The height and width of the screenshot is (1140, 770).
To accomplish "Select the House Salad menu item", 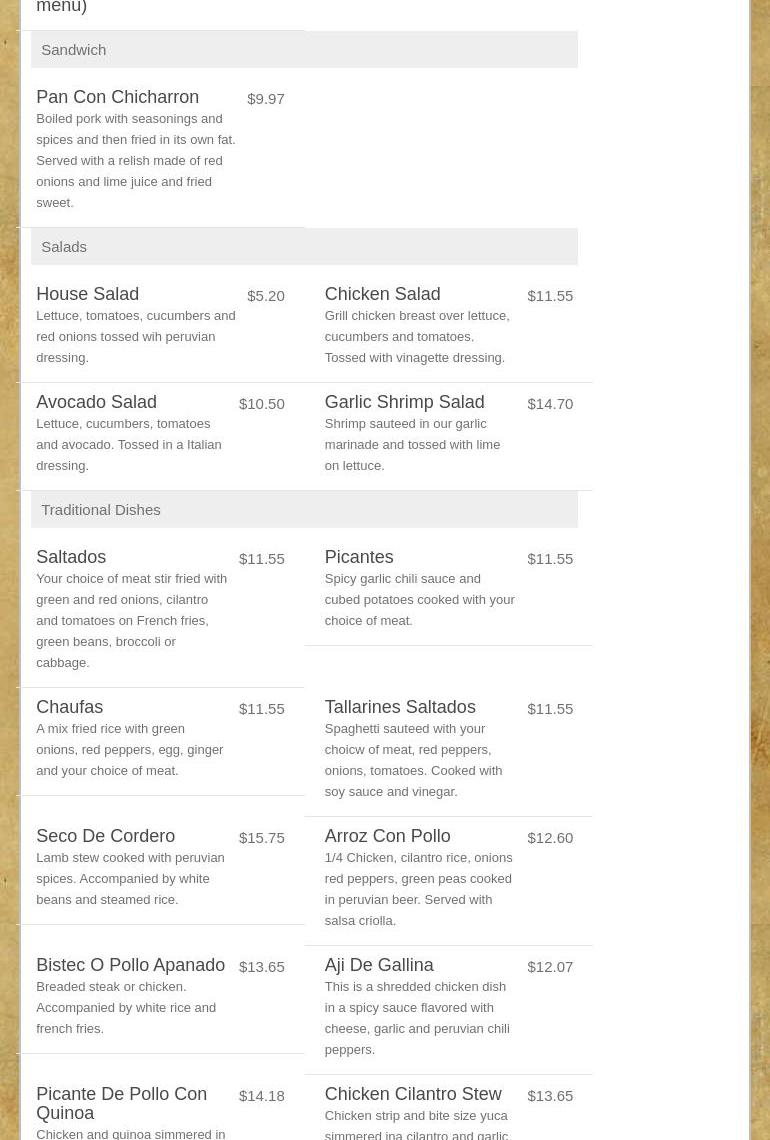I will tap(87, 294).
